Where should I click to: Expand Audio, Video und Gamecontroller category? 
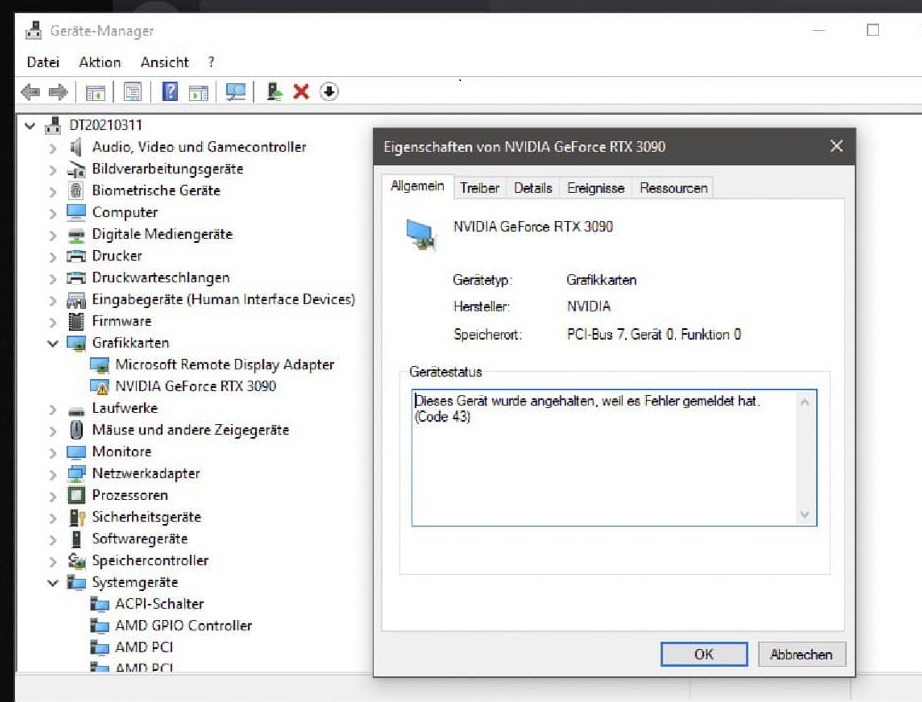pyautogui.click(x=53, y=148)
